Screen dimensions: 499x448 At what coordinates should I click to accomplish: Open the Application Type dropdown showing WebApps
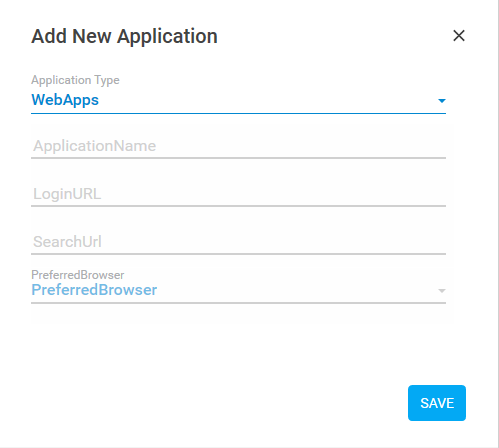[238, 100]
